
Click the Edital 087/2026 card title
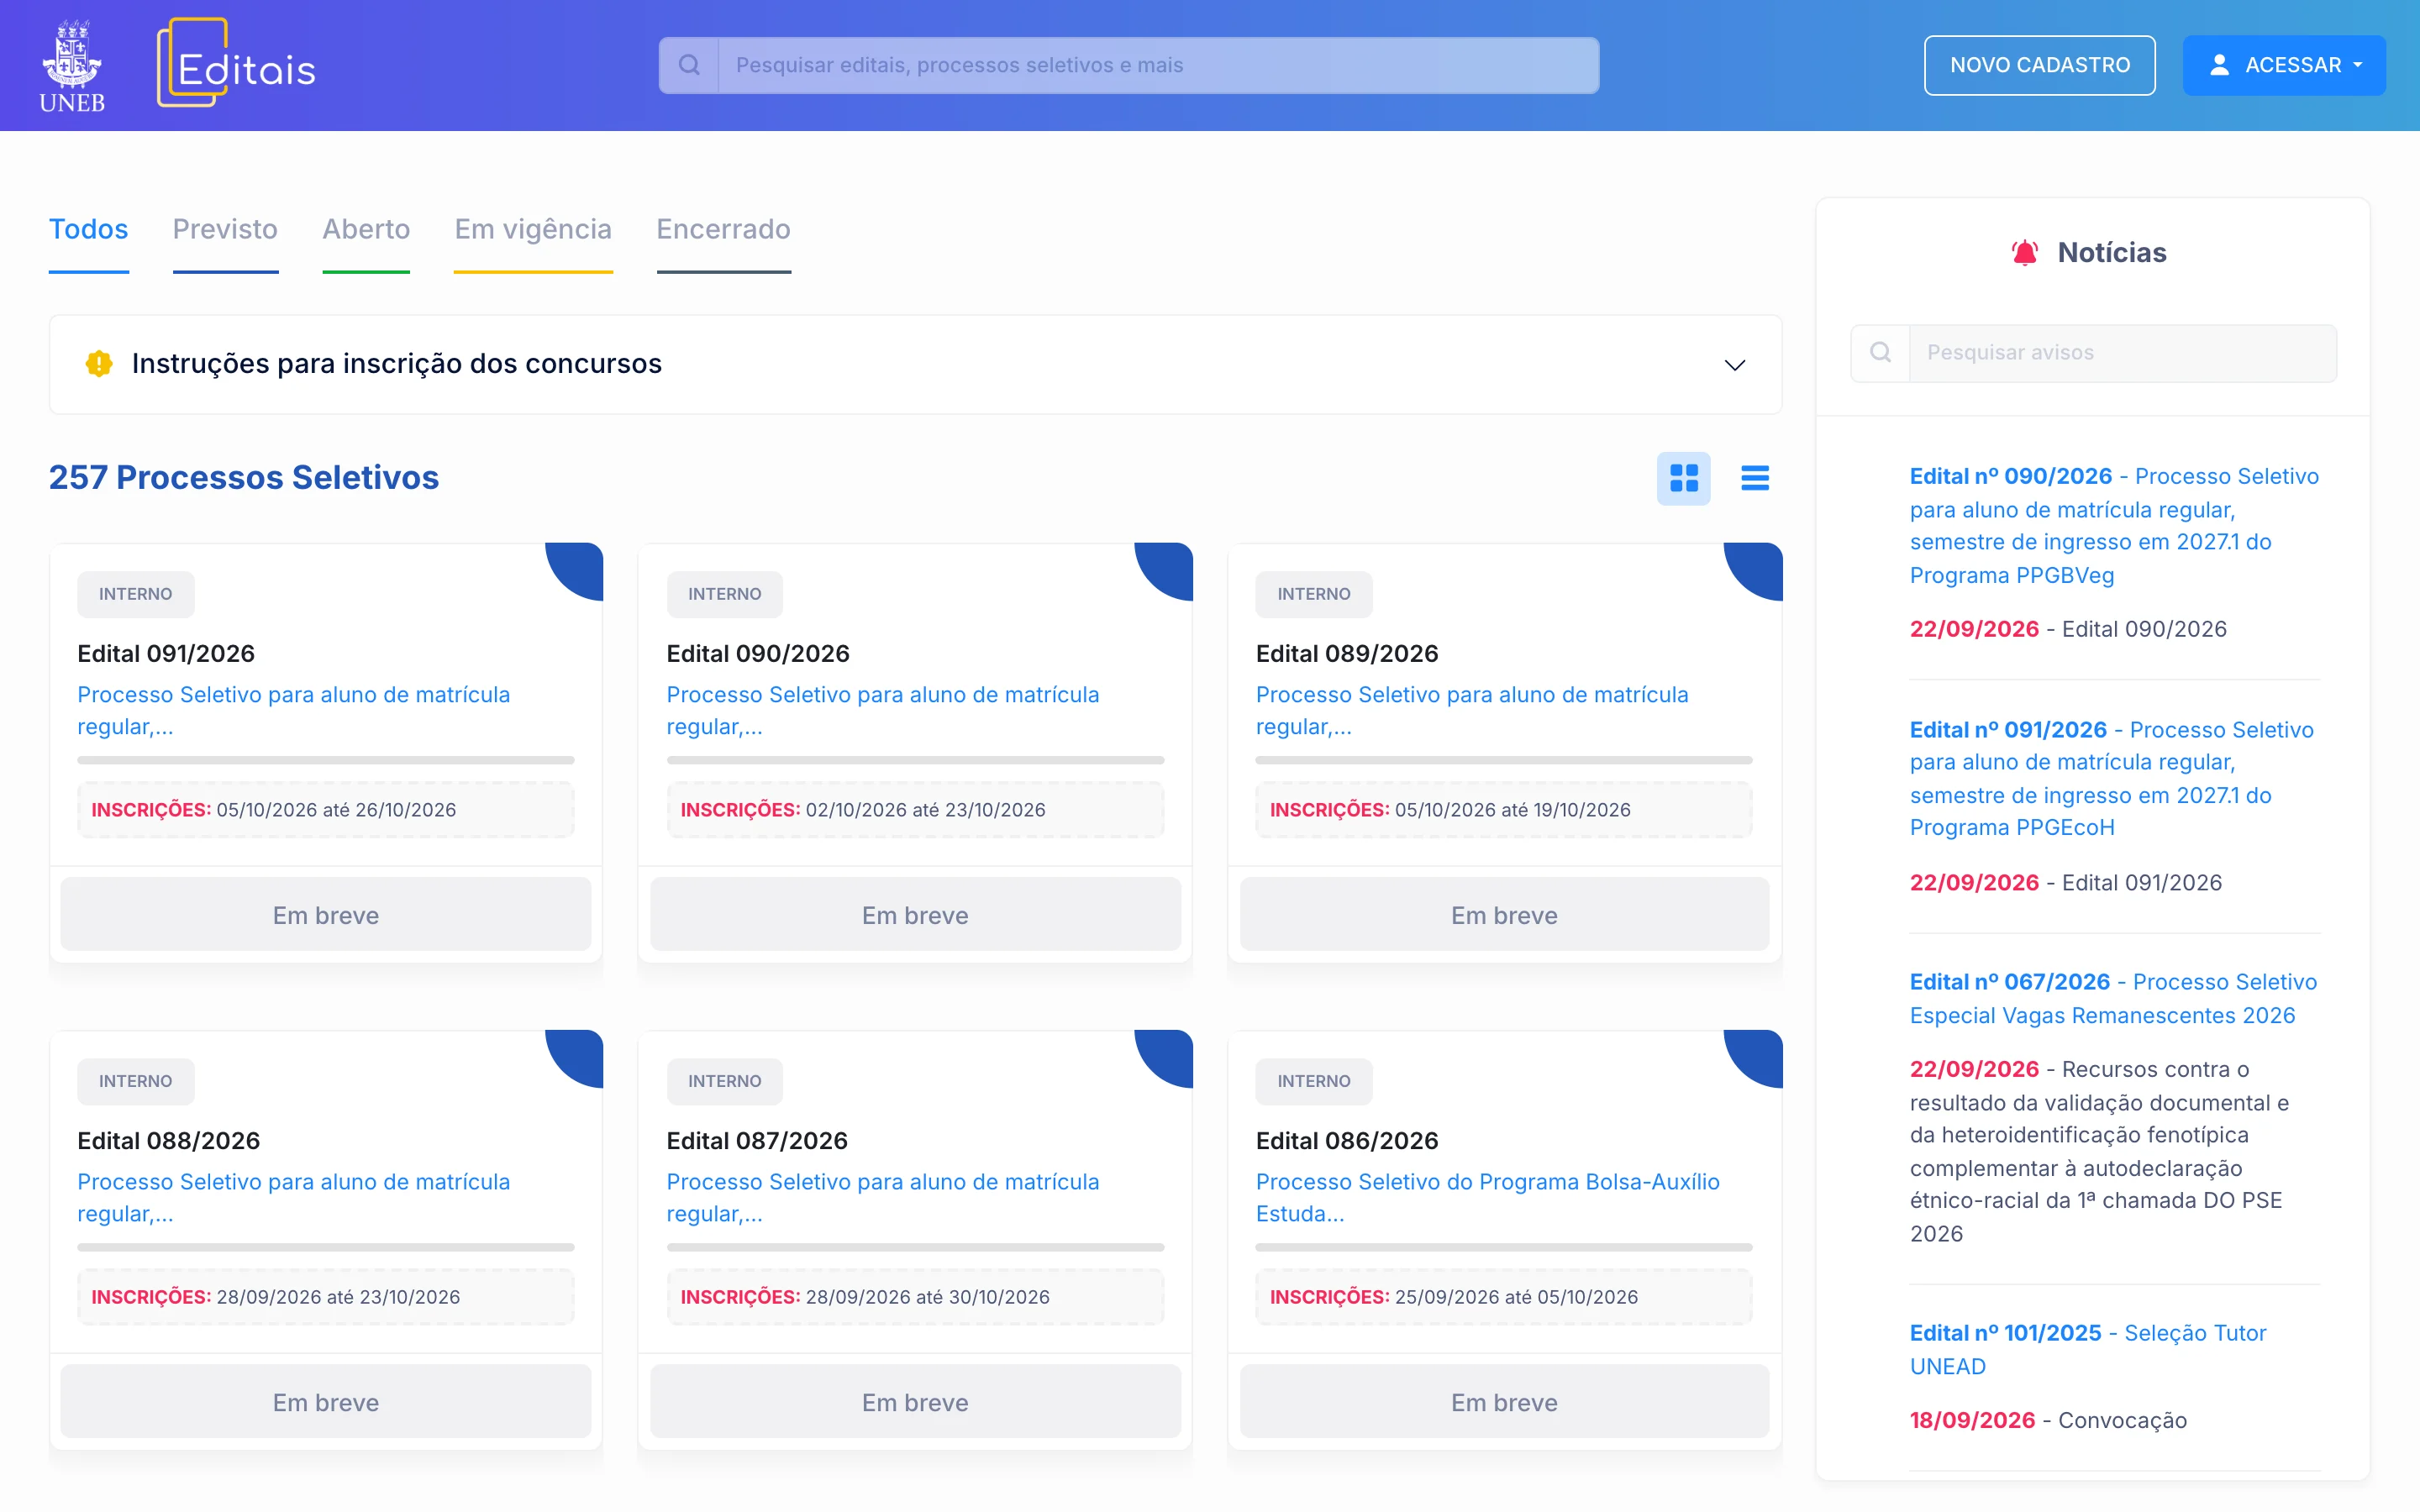coord(757,1140)
